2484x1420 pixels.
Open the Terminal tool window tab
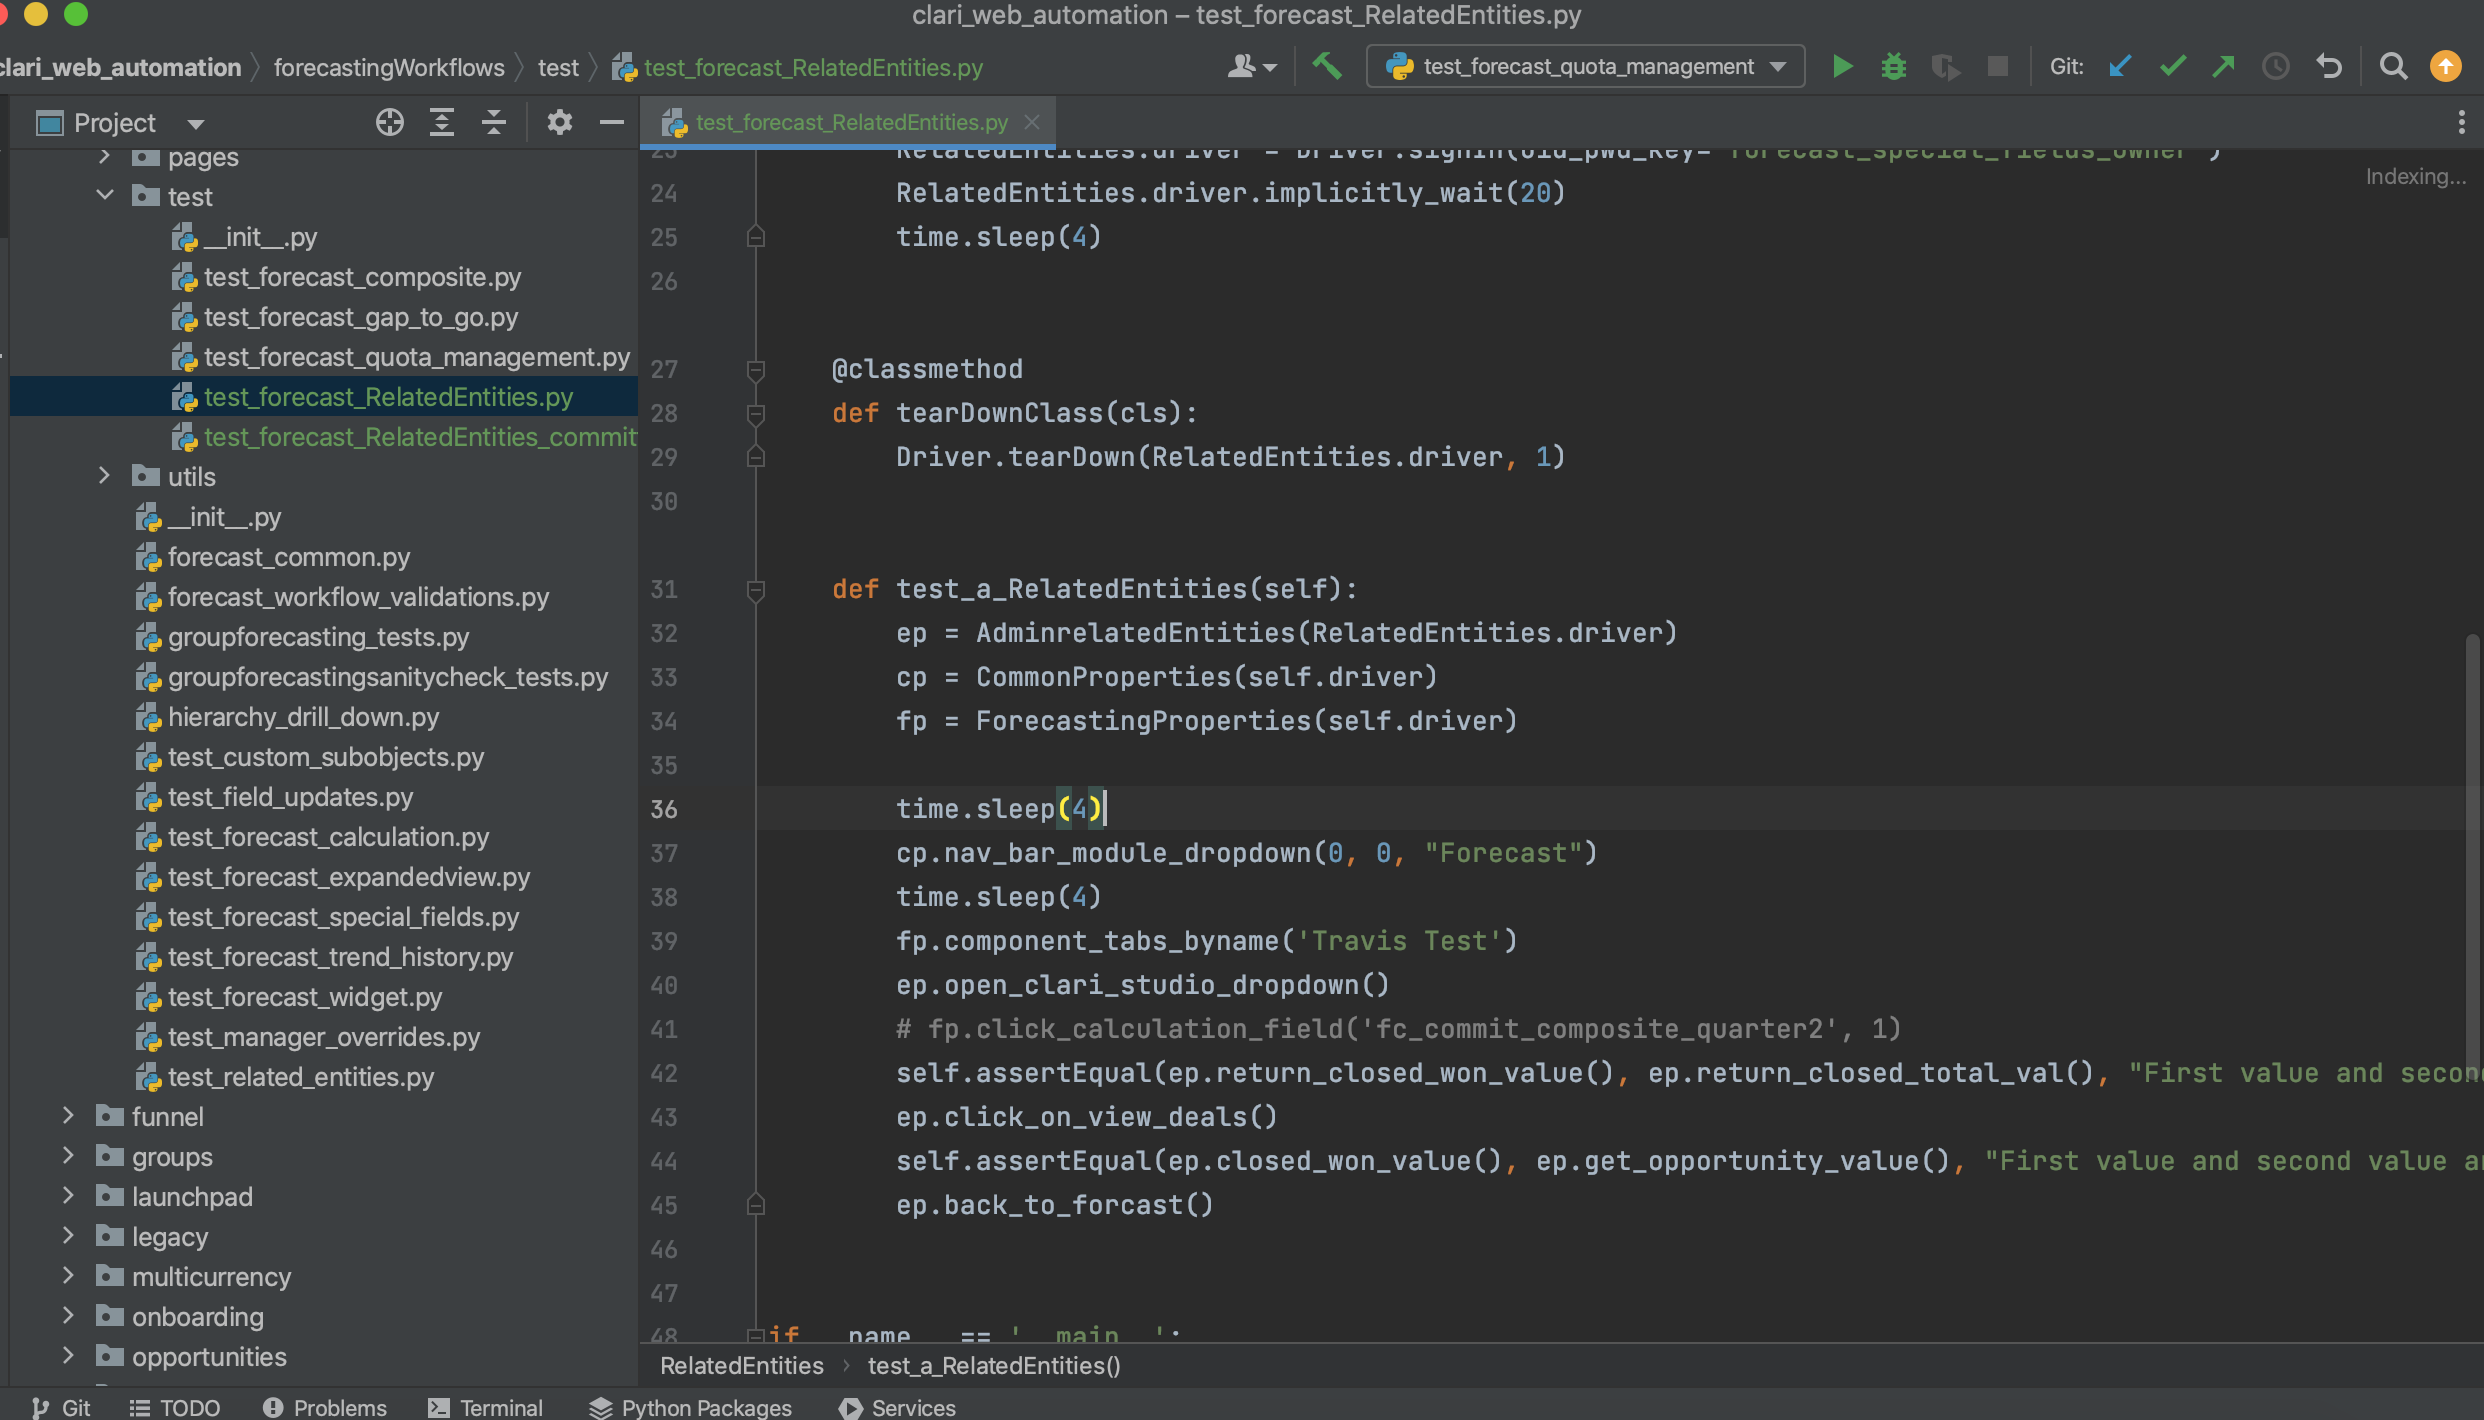[x=485, y=1407]
